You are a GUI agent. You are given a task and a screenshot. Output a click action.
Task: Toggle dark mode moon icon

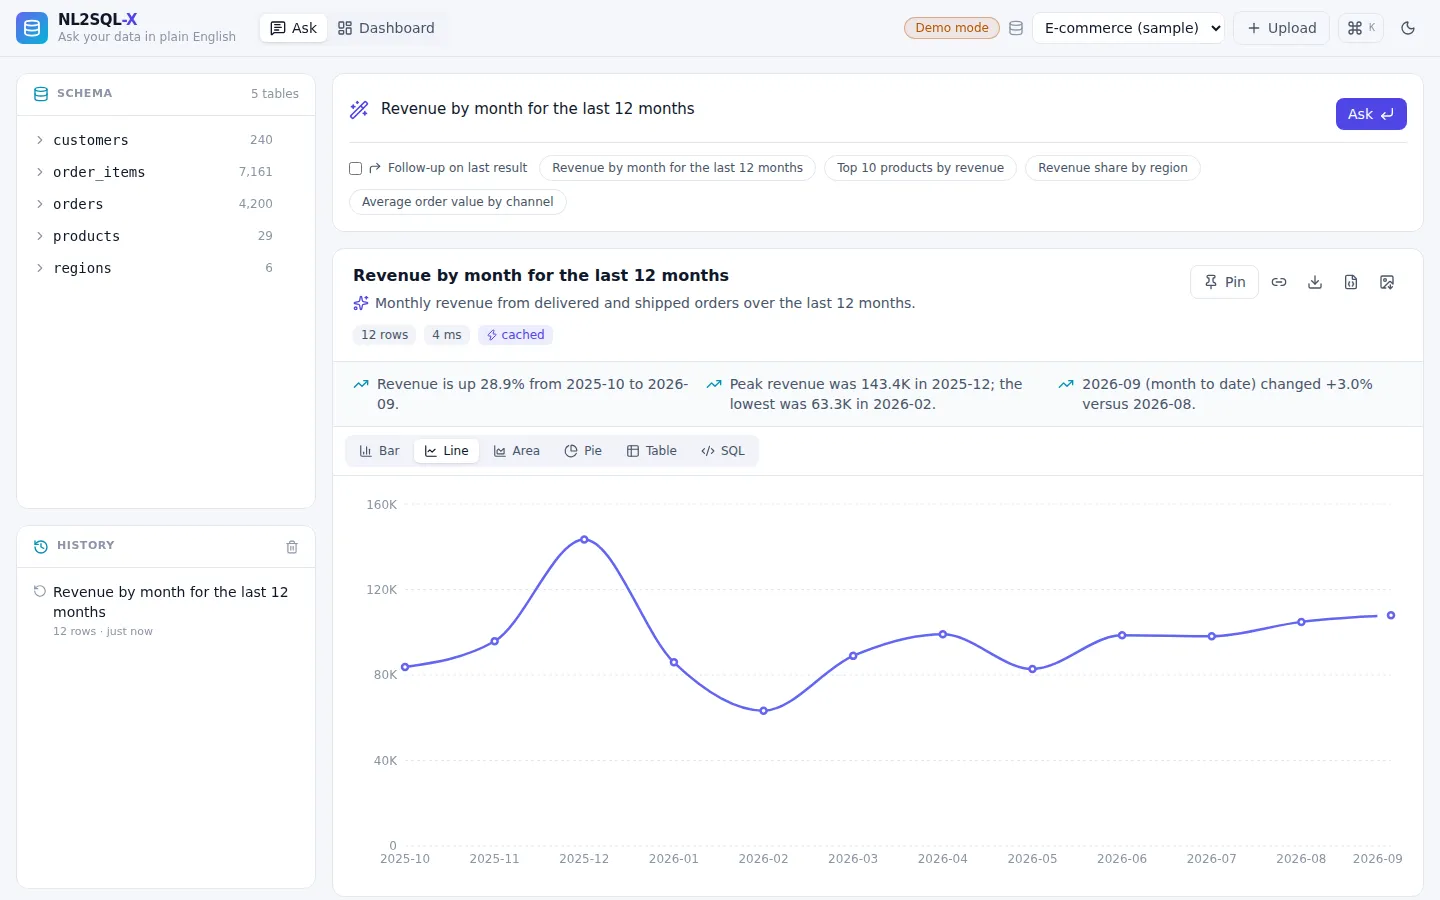pyautogui.click(x=1408, y=28)
